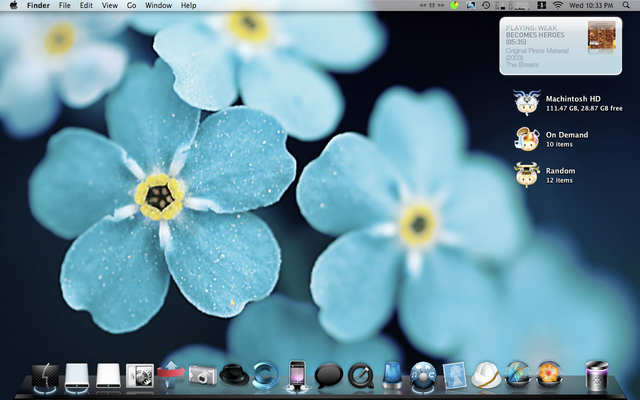This screenshot has height=400, width=640.
Task: Open the Go menu
Action: [x=131, y=5]
